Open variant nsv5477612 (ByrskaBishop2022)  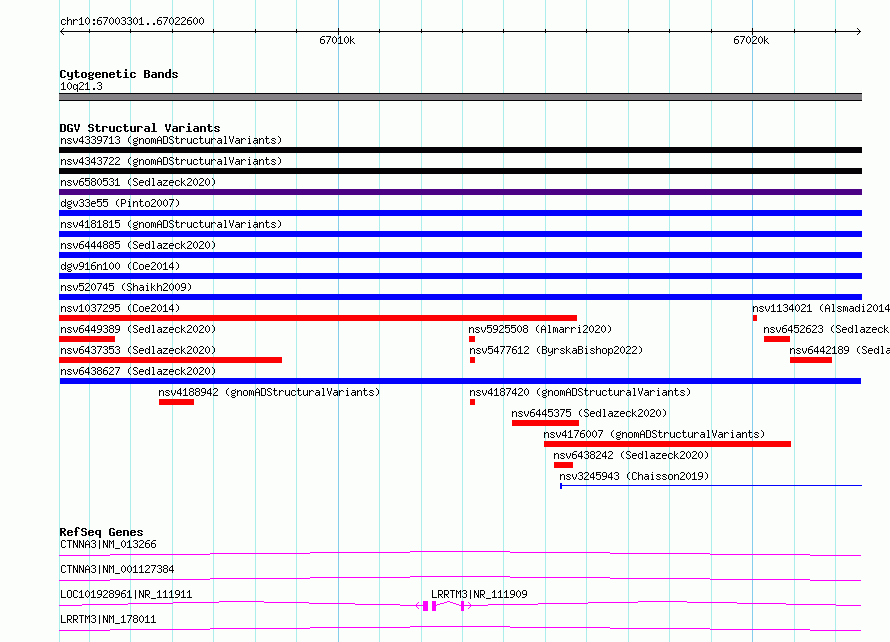556,350
